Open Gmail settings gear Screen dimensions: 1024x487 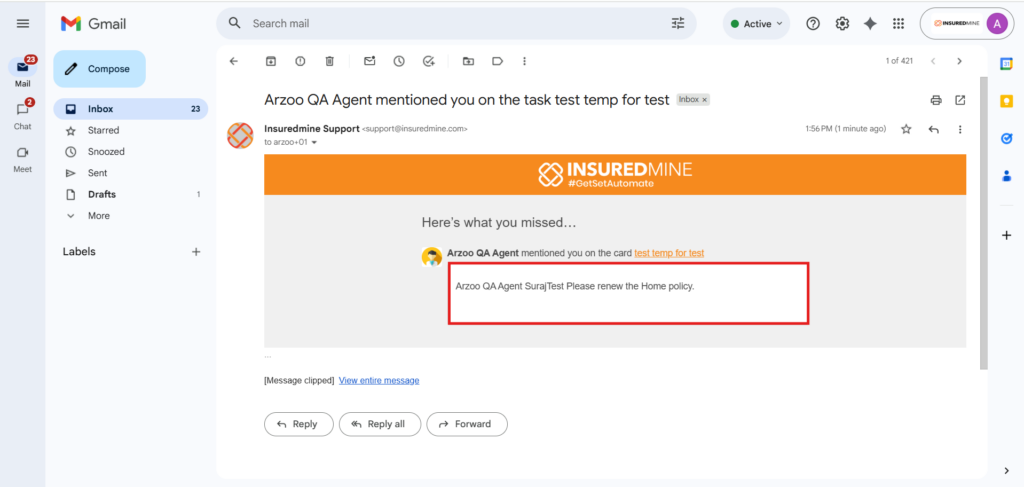pos(842,24)
